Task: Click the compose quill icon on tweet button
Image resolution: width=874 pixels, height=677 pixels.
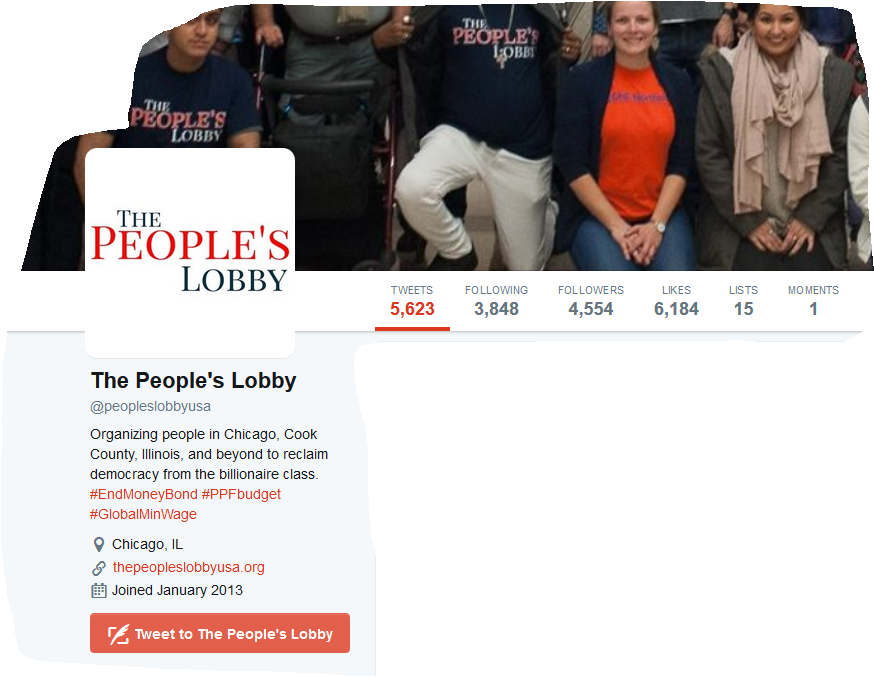Action: click(x=118, y=634)
